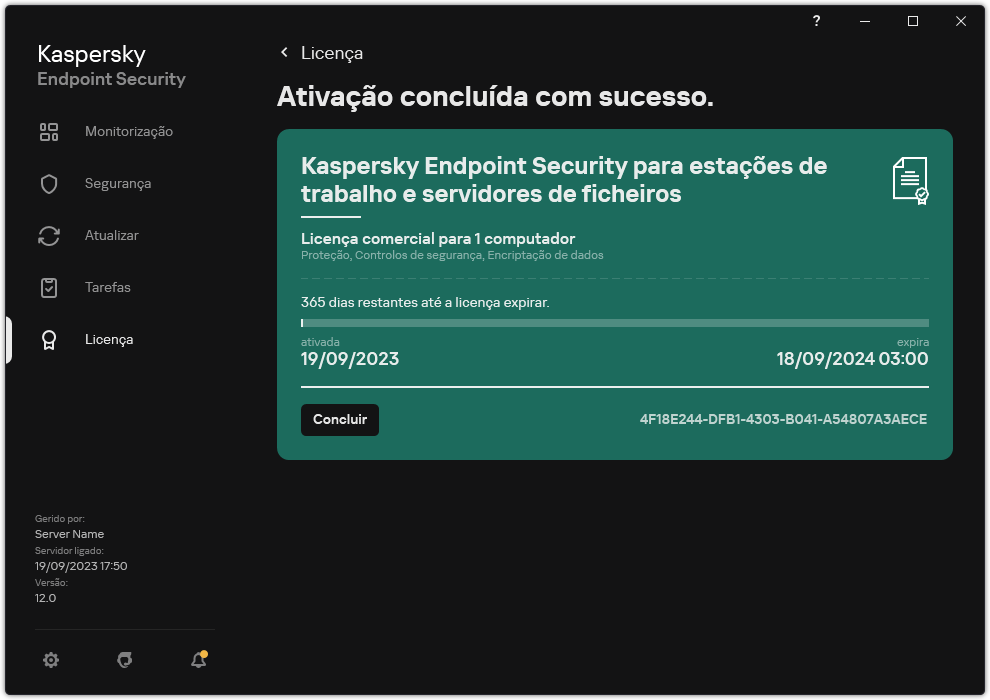Click the license certificate icon on the card

911,180
